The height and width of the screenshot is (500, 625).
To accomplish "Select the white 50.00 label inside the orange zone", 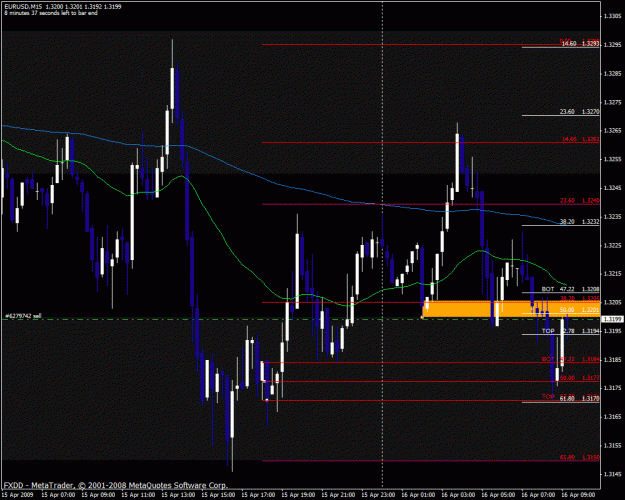I will click(579, 310).
